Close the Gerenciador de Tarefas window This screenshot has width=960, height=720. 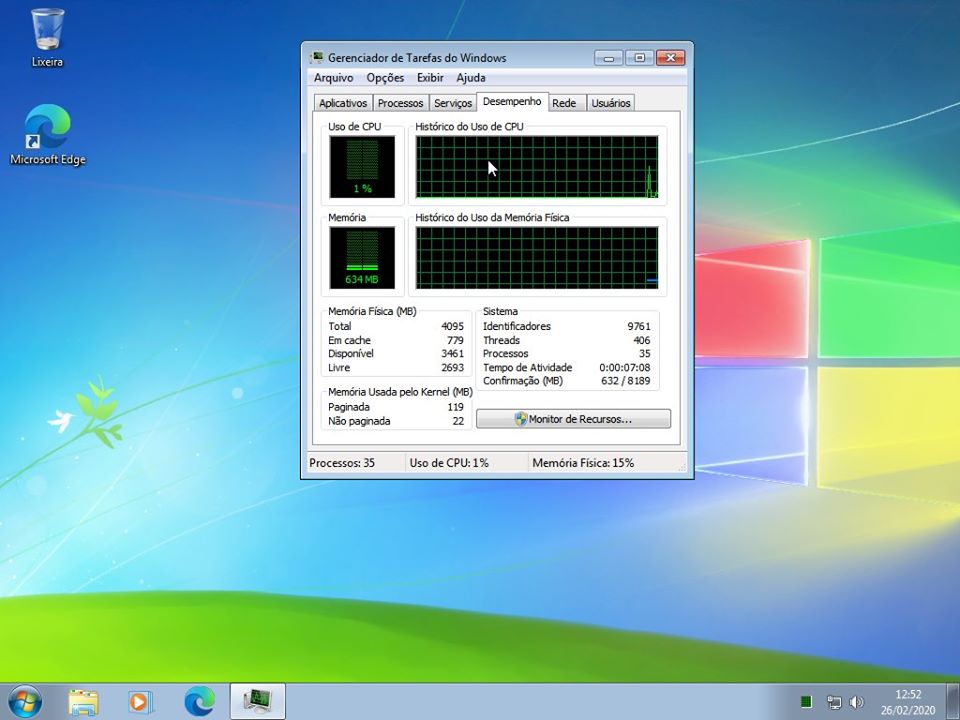tap(670, 58)
